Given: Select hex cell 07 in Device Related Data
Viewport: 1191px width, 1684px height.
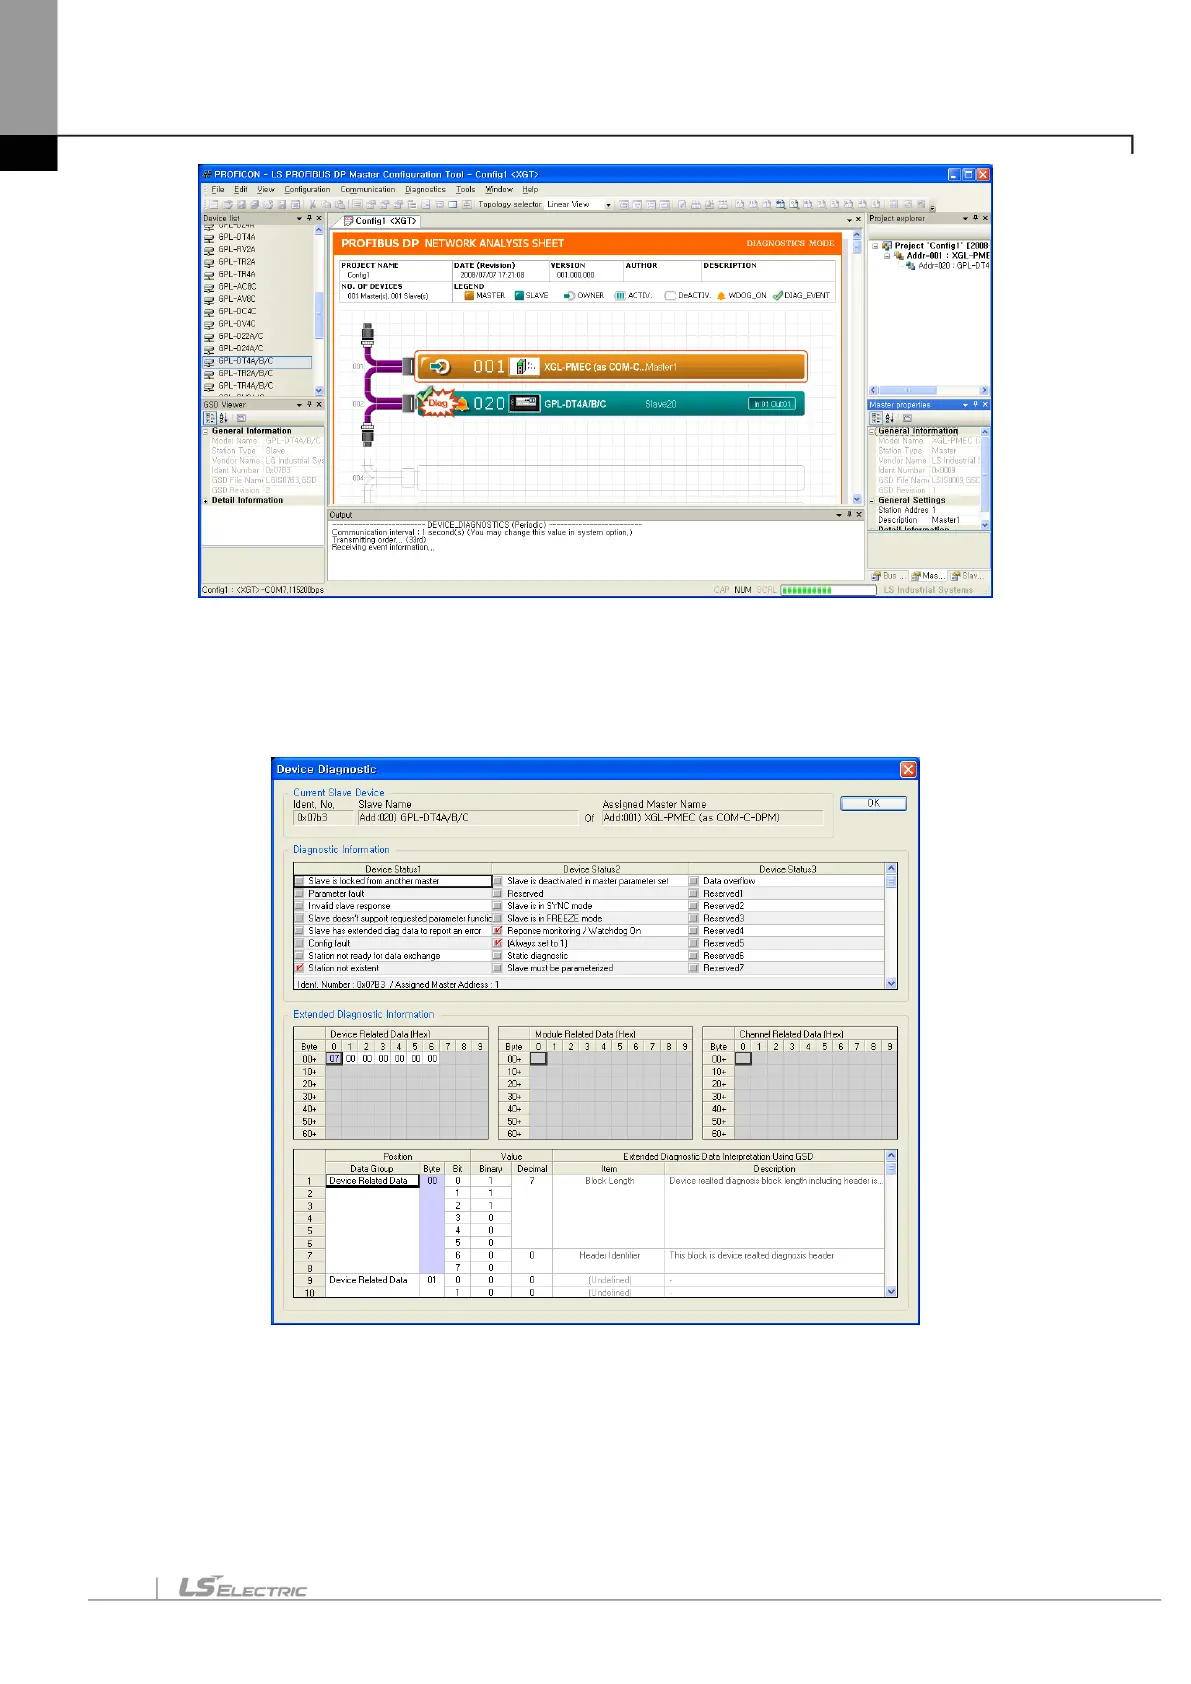Looking at the screenshot, I should point(335,1059).
